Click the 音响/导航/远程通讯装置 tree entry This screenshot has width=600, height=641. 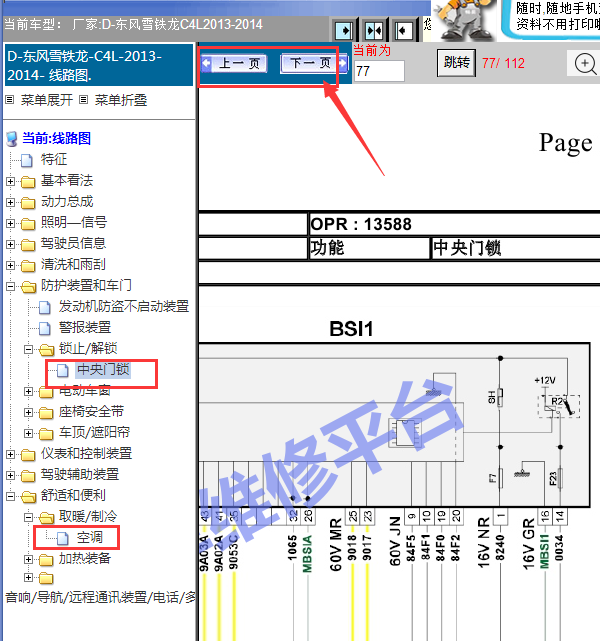click(x=100, y=597)
